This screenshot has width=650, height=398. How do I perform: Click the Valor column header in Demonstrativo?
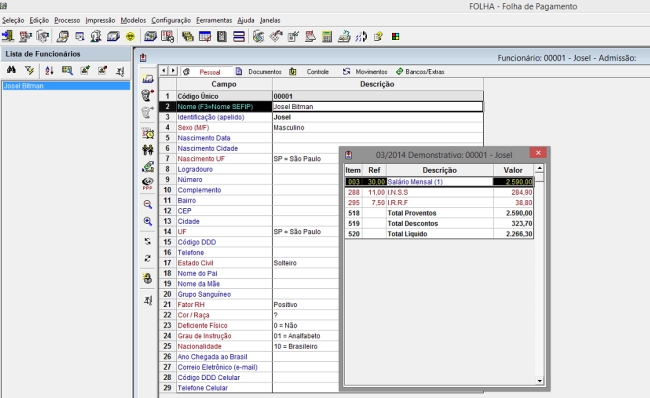(x=513, y=170)
